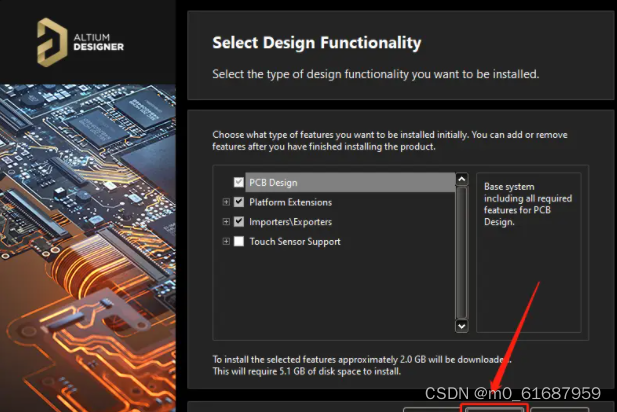This screenshot has height=412, width=617.
Task: Click the feature list scroll down arrow
Action: (x=462, y=326)
